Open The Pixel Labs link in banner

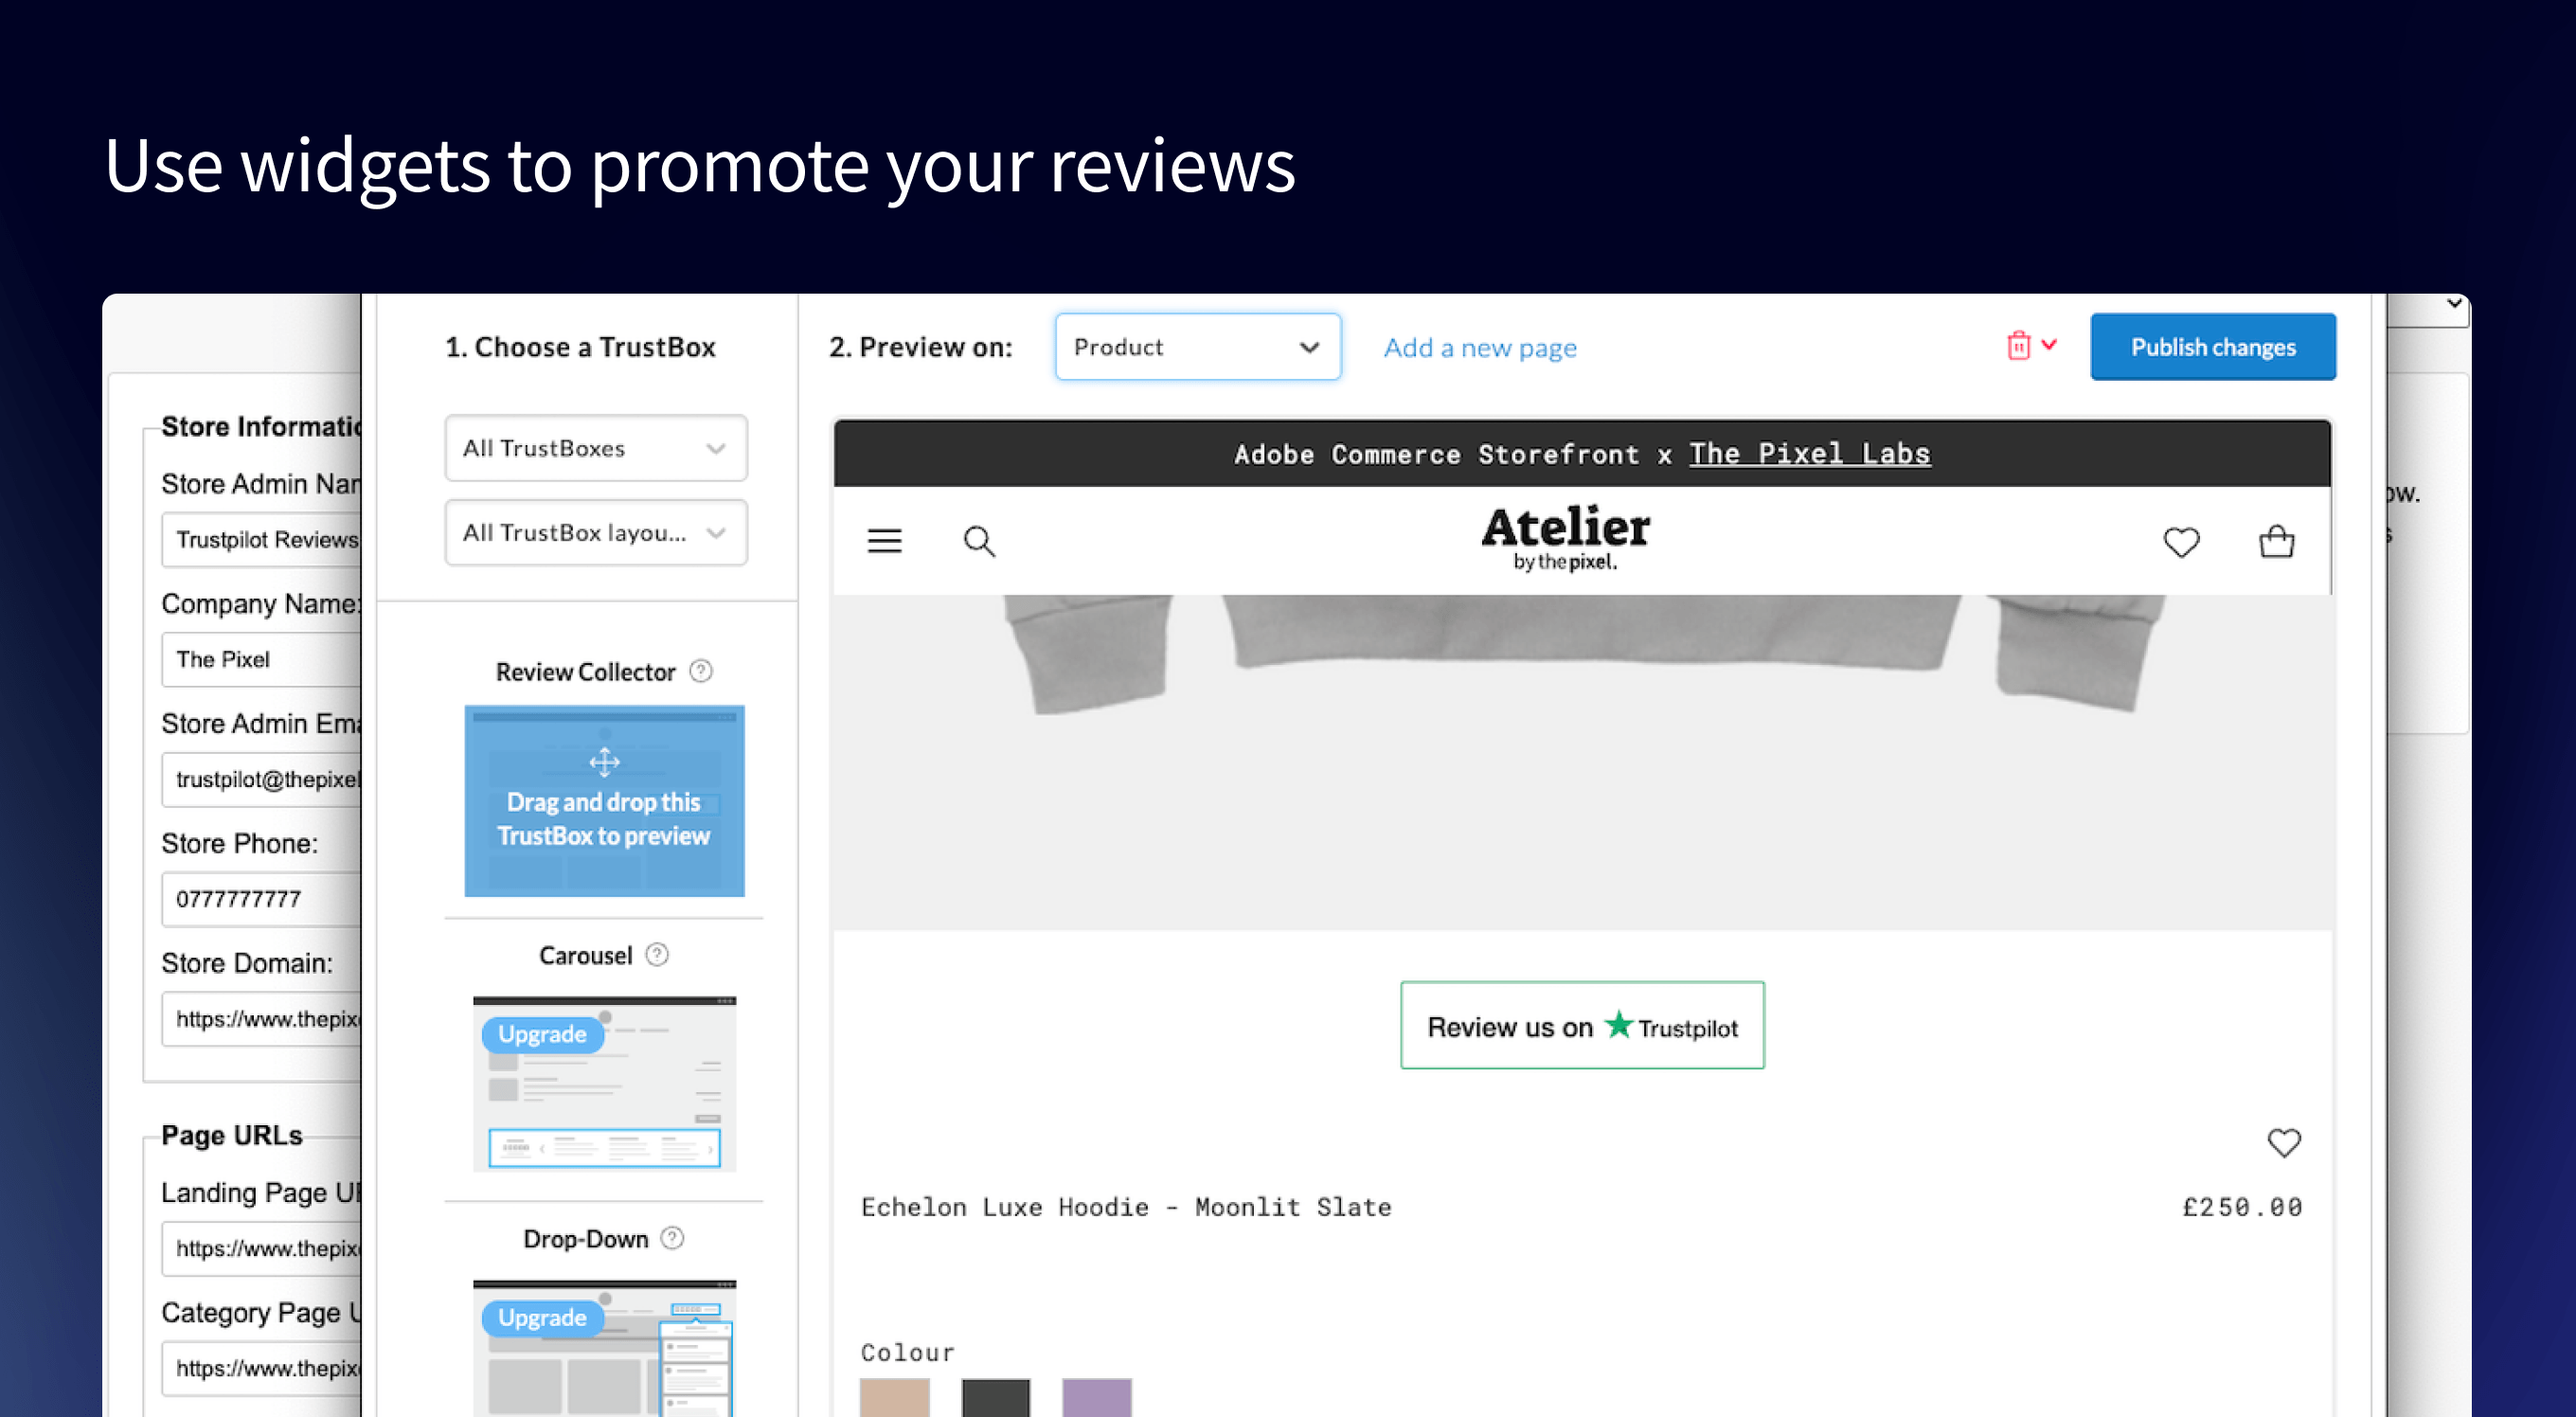coord(1809,454)
